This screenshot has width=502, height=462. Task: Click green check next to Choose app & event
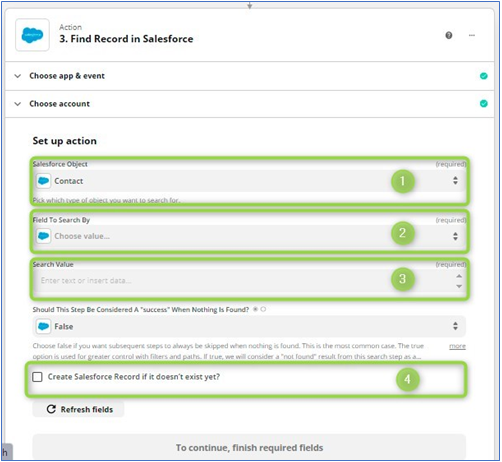click(x=483, y=76)
